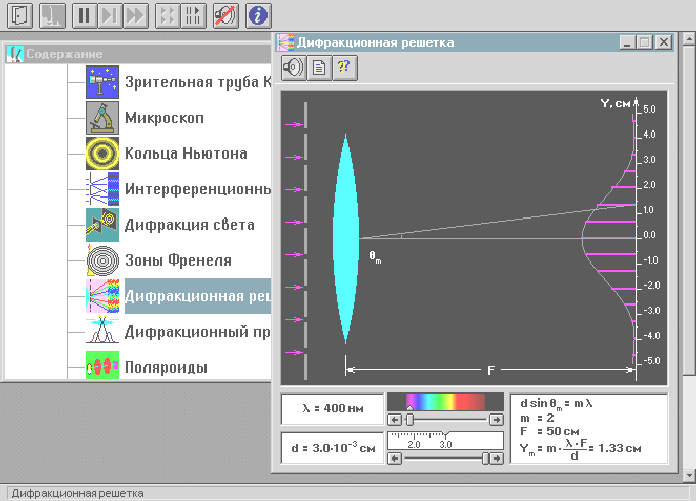Select the Кольца Ньютона rings icon
The height and width of the screenshot is (501, 696).
pyautogui.click(x=103, y=154)
